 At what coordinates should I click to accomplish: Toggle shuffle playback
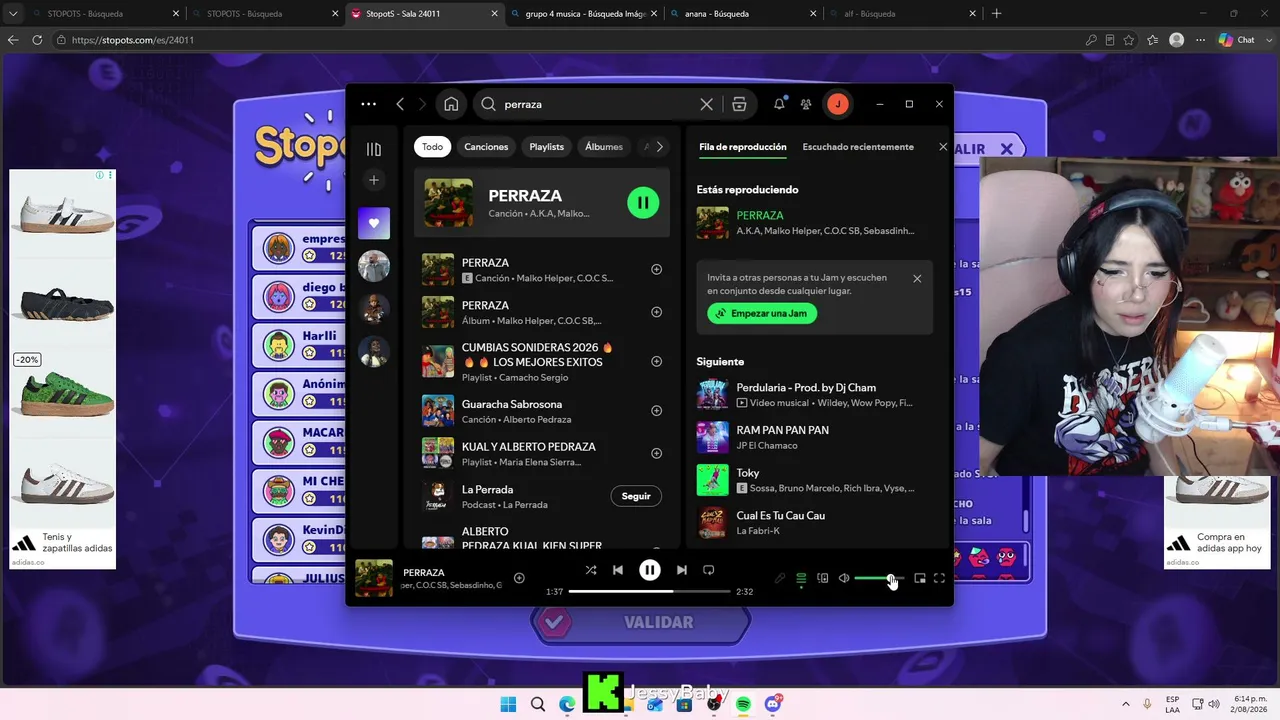[x=591, y=570]
